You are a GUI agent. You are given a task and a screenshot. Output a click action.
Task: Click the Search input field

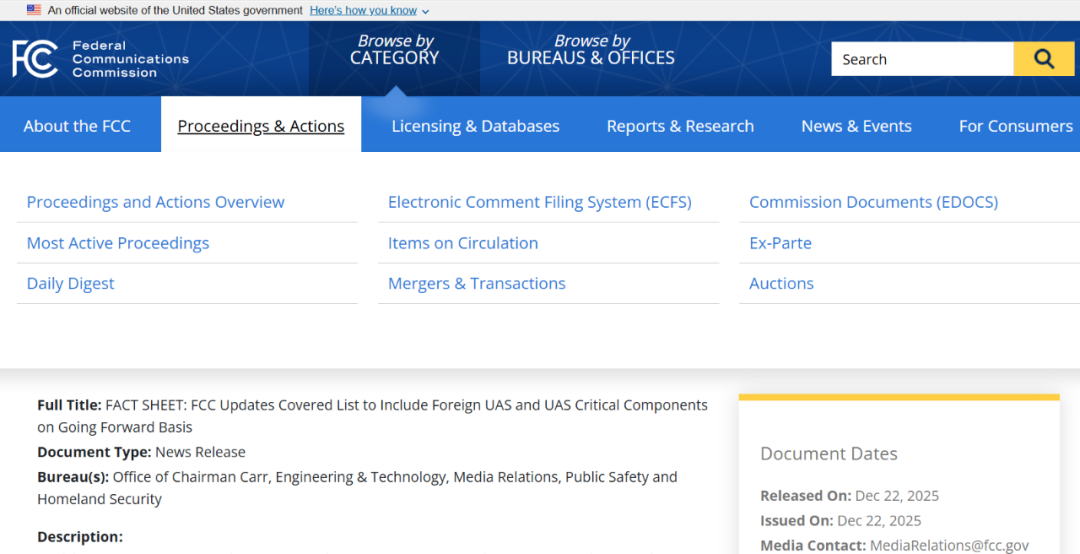point(921,59)
